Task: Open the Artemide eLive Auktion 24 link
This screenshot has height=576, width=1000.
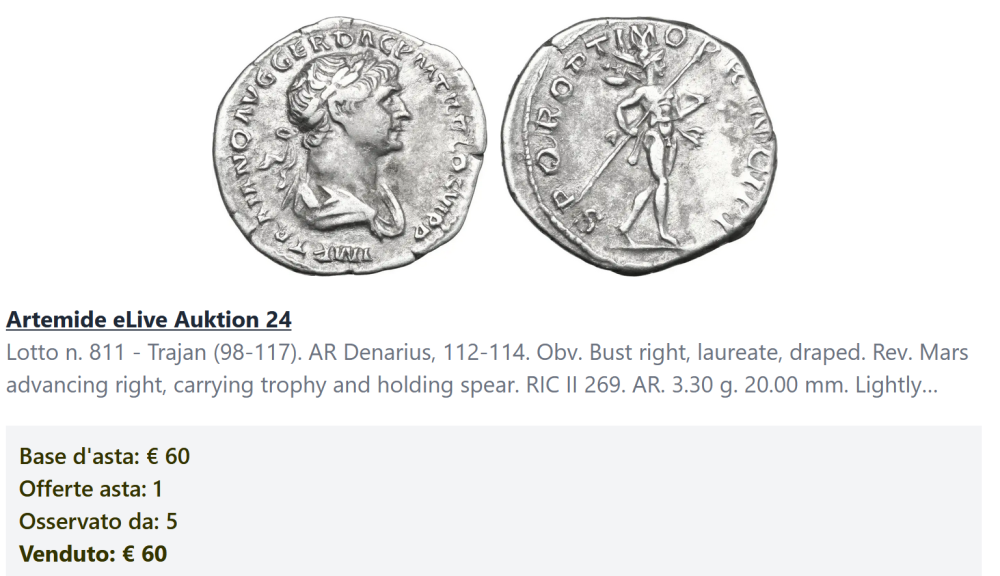Action: point(149,320)
